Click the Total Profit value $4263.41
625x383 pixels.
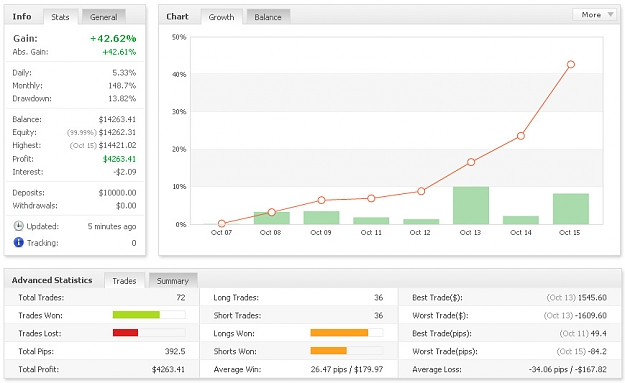click(168, 369)
